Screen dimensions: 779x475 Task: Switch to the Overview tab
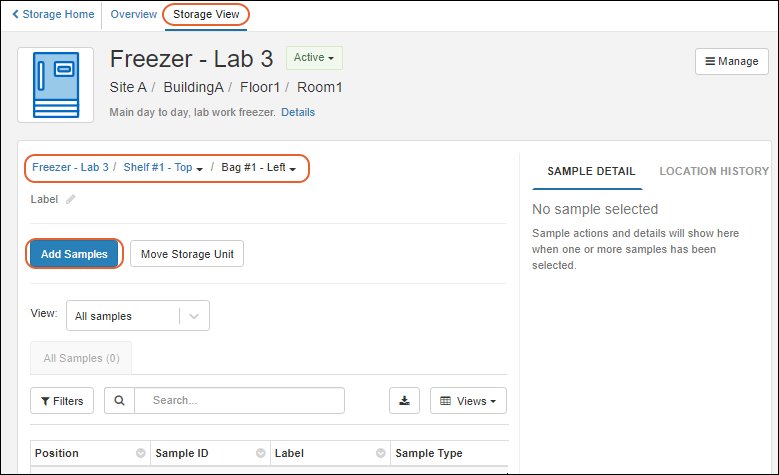[x=134, y=15]
